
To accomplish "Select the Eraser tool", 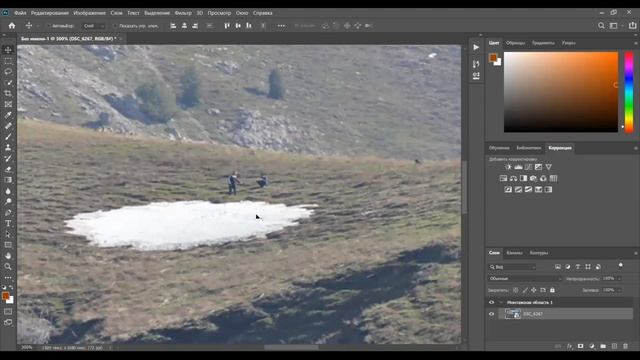I will (x=8, y=169).
